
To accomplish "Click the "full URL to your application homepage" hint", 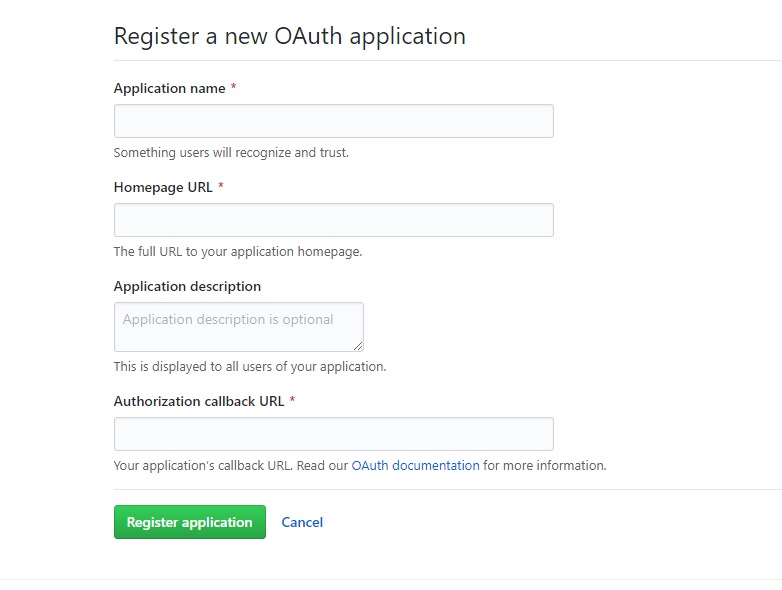I will [x=238, y=251].
